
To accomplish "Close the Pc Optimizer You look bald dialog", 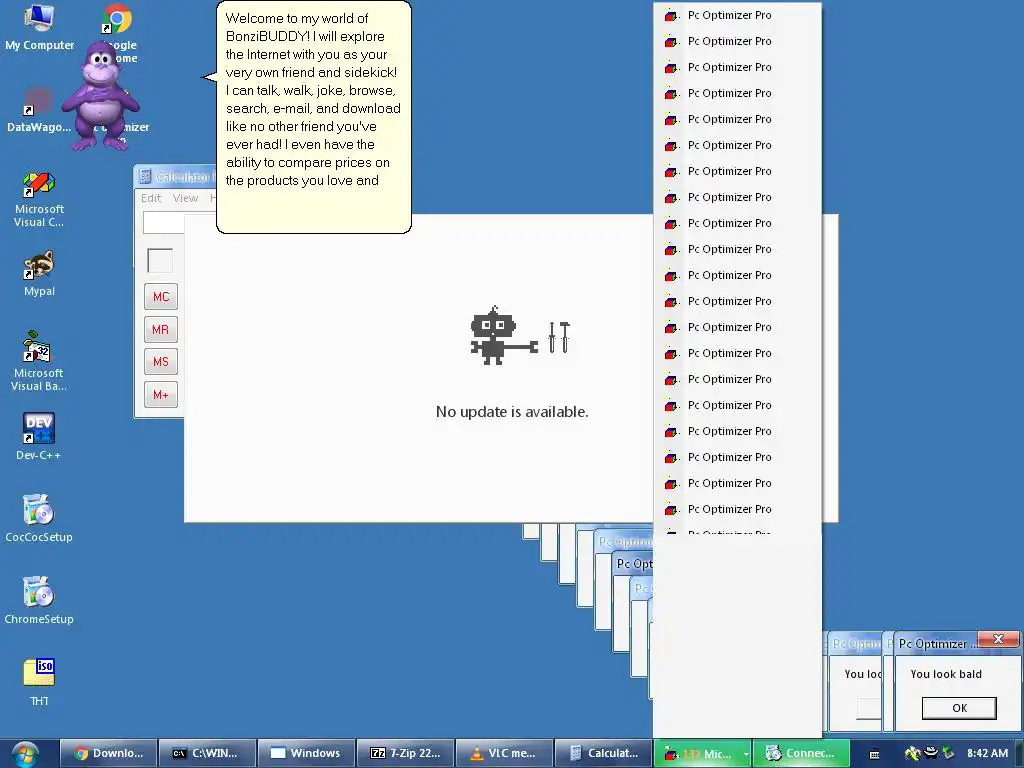I will point(998,639).
